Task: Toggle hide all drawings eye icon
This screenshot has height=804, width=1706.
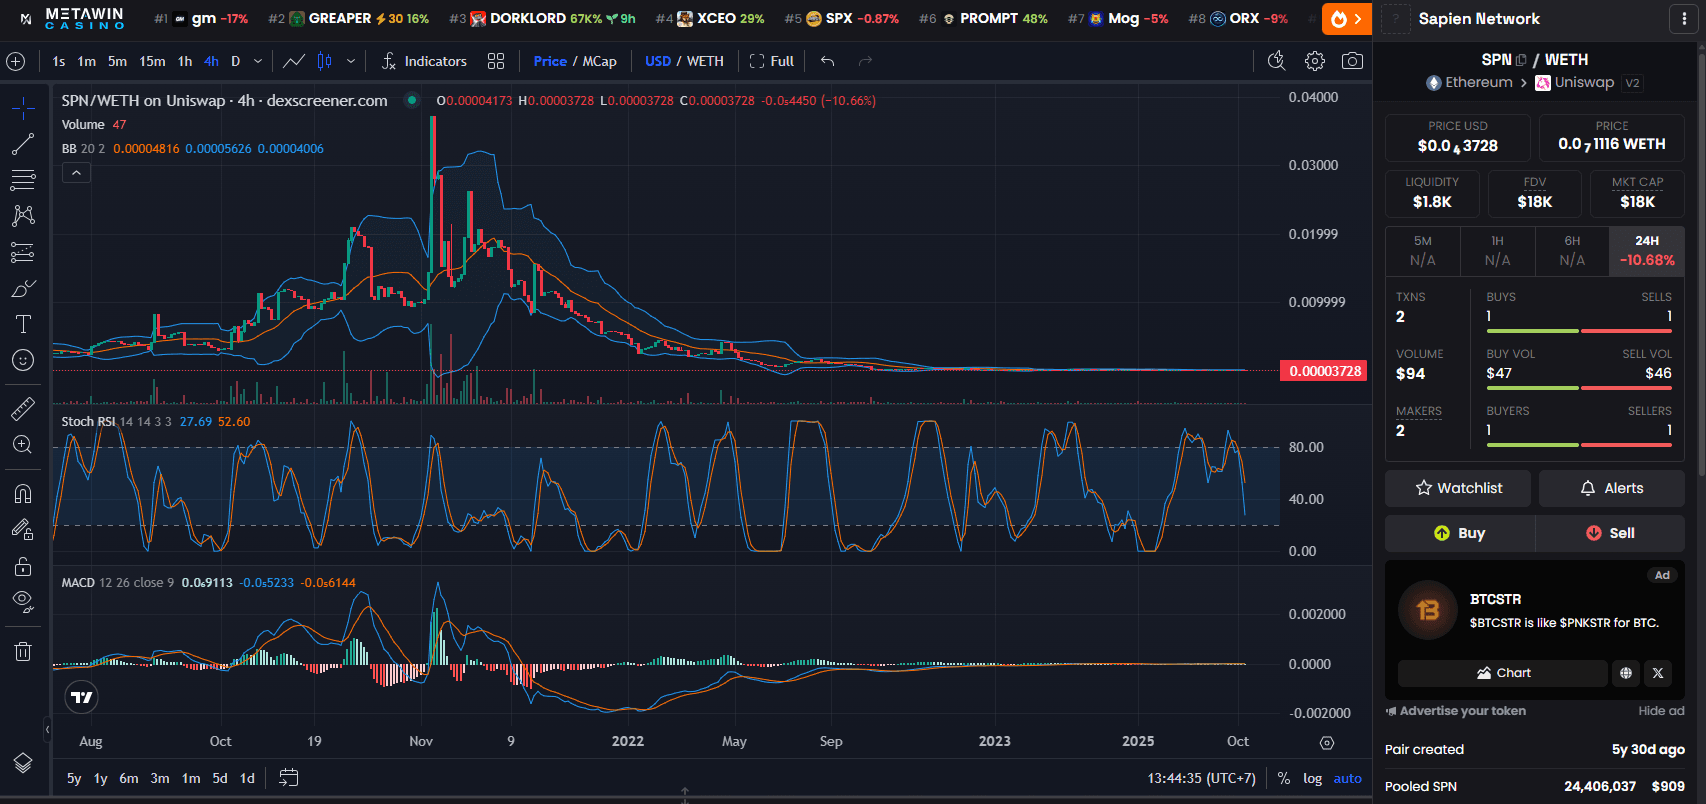Action: tap(23, 602)
